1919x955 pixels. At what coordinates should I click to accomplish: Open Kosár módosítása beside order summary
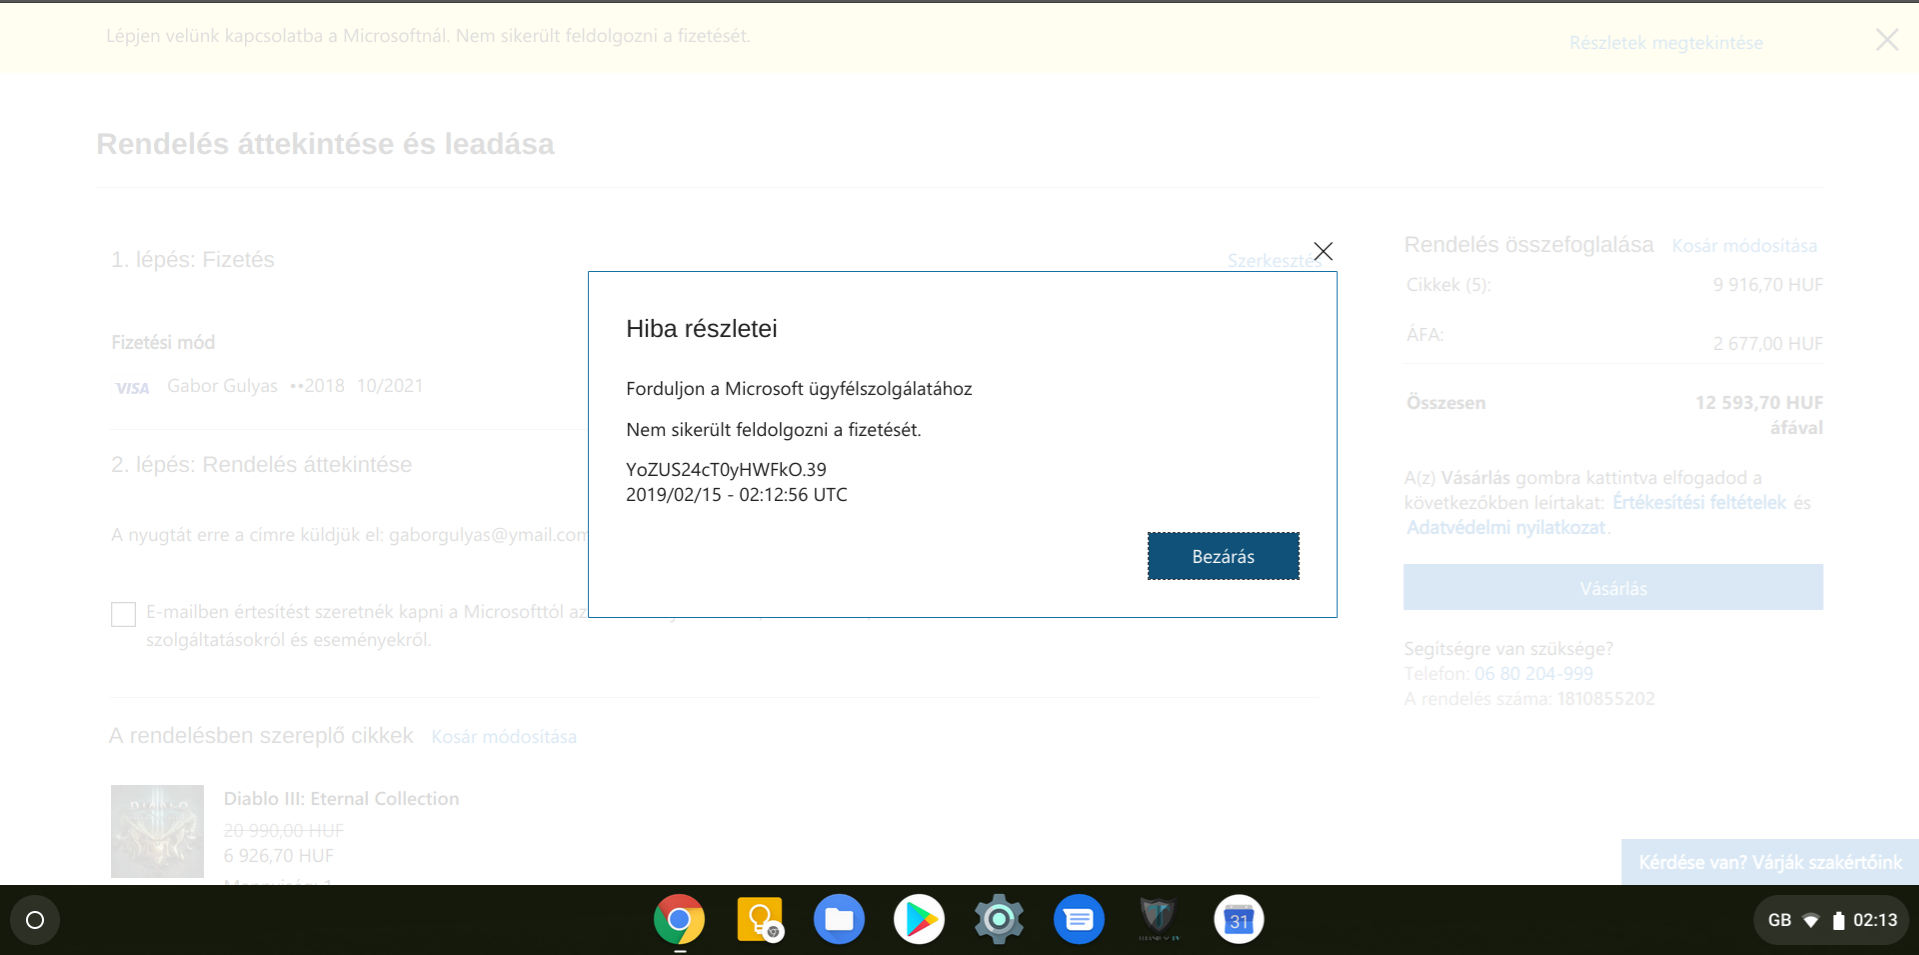[x=1745, y=246]
